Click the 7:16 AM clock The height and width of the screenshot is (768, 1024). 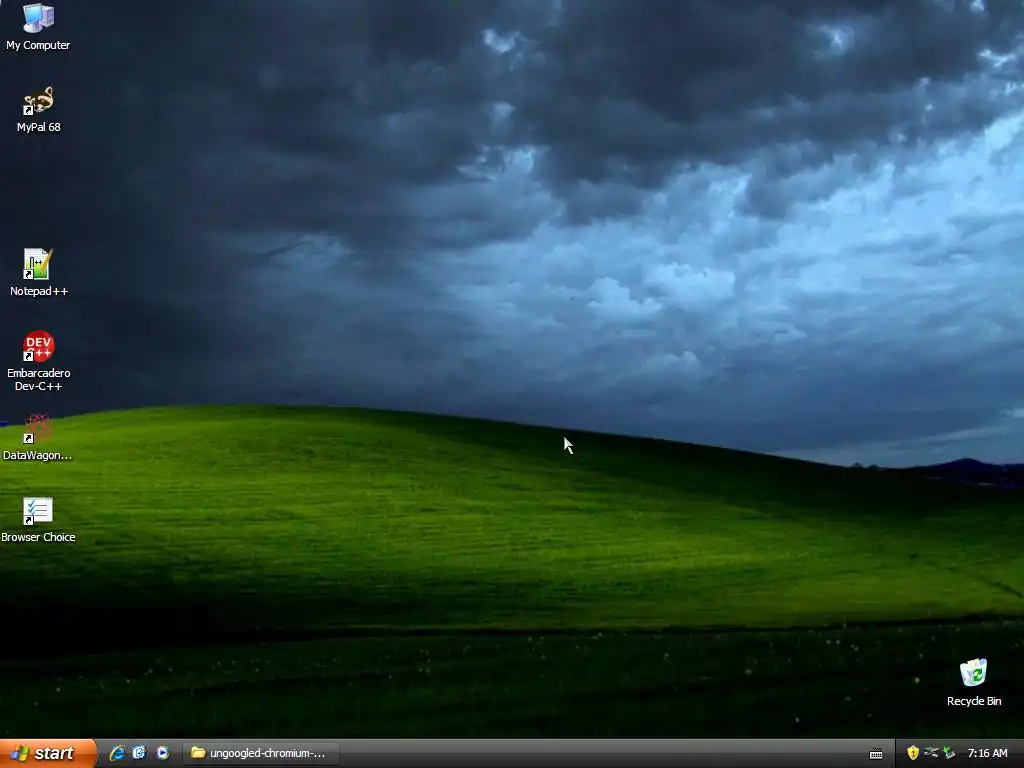click(987, 753)
